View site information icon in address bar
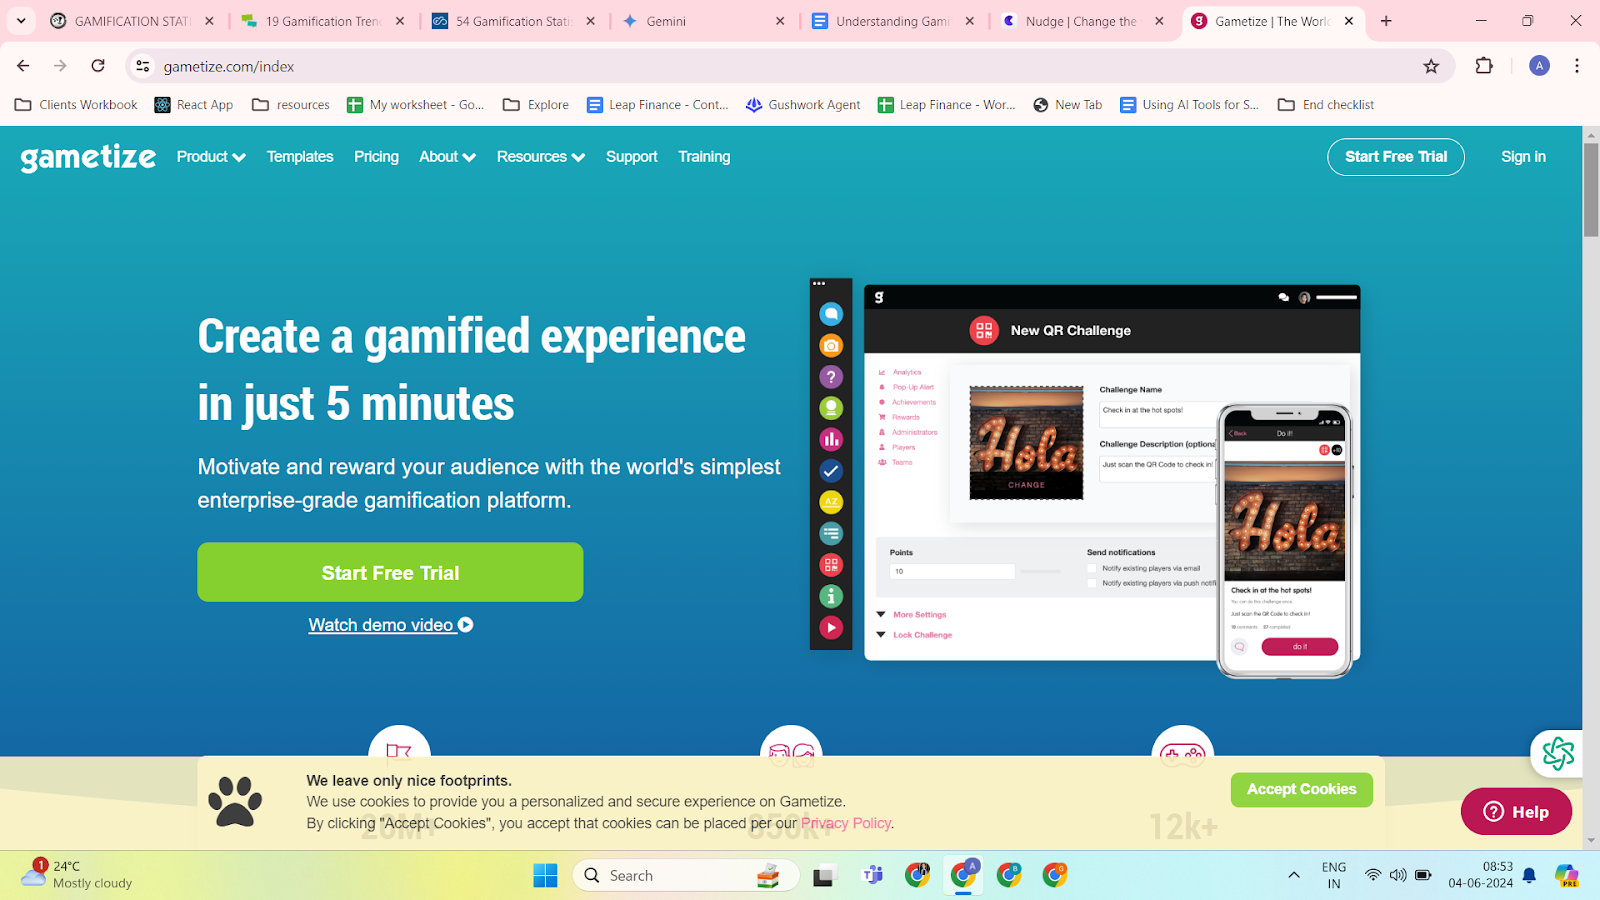 pos(143,66)
